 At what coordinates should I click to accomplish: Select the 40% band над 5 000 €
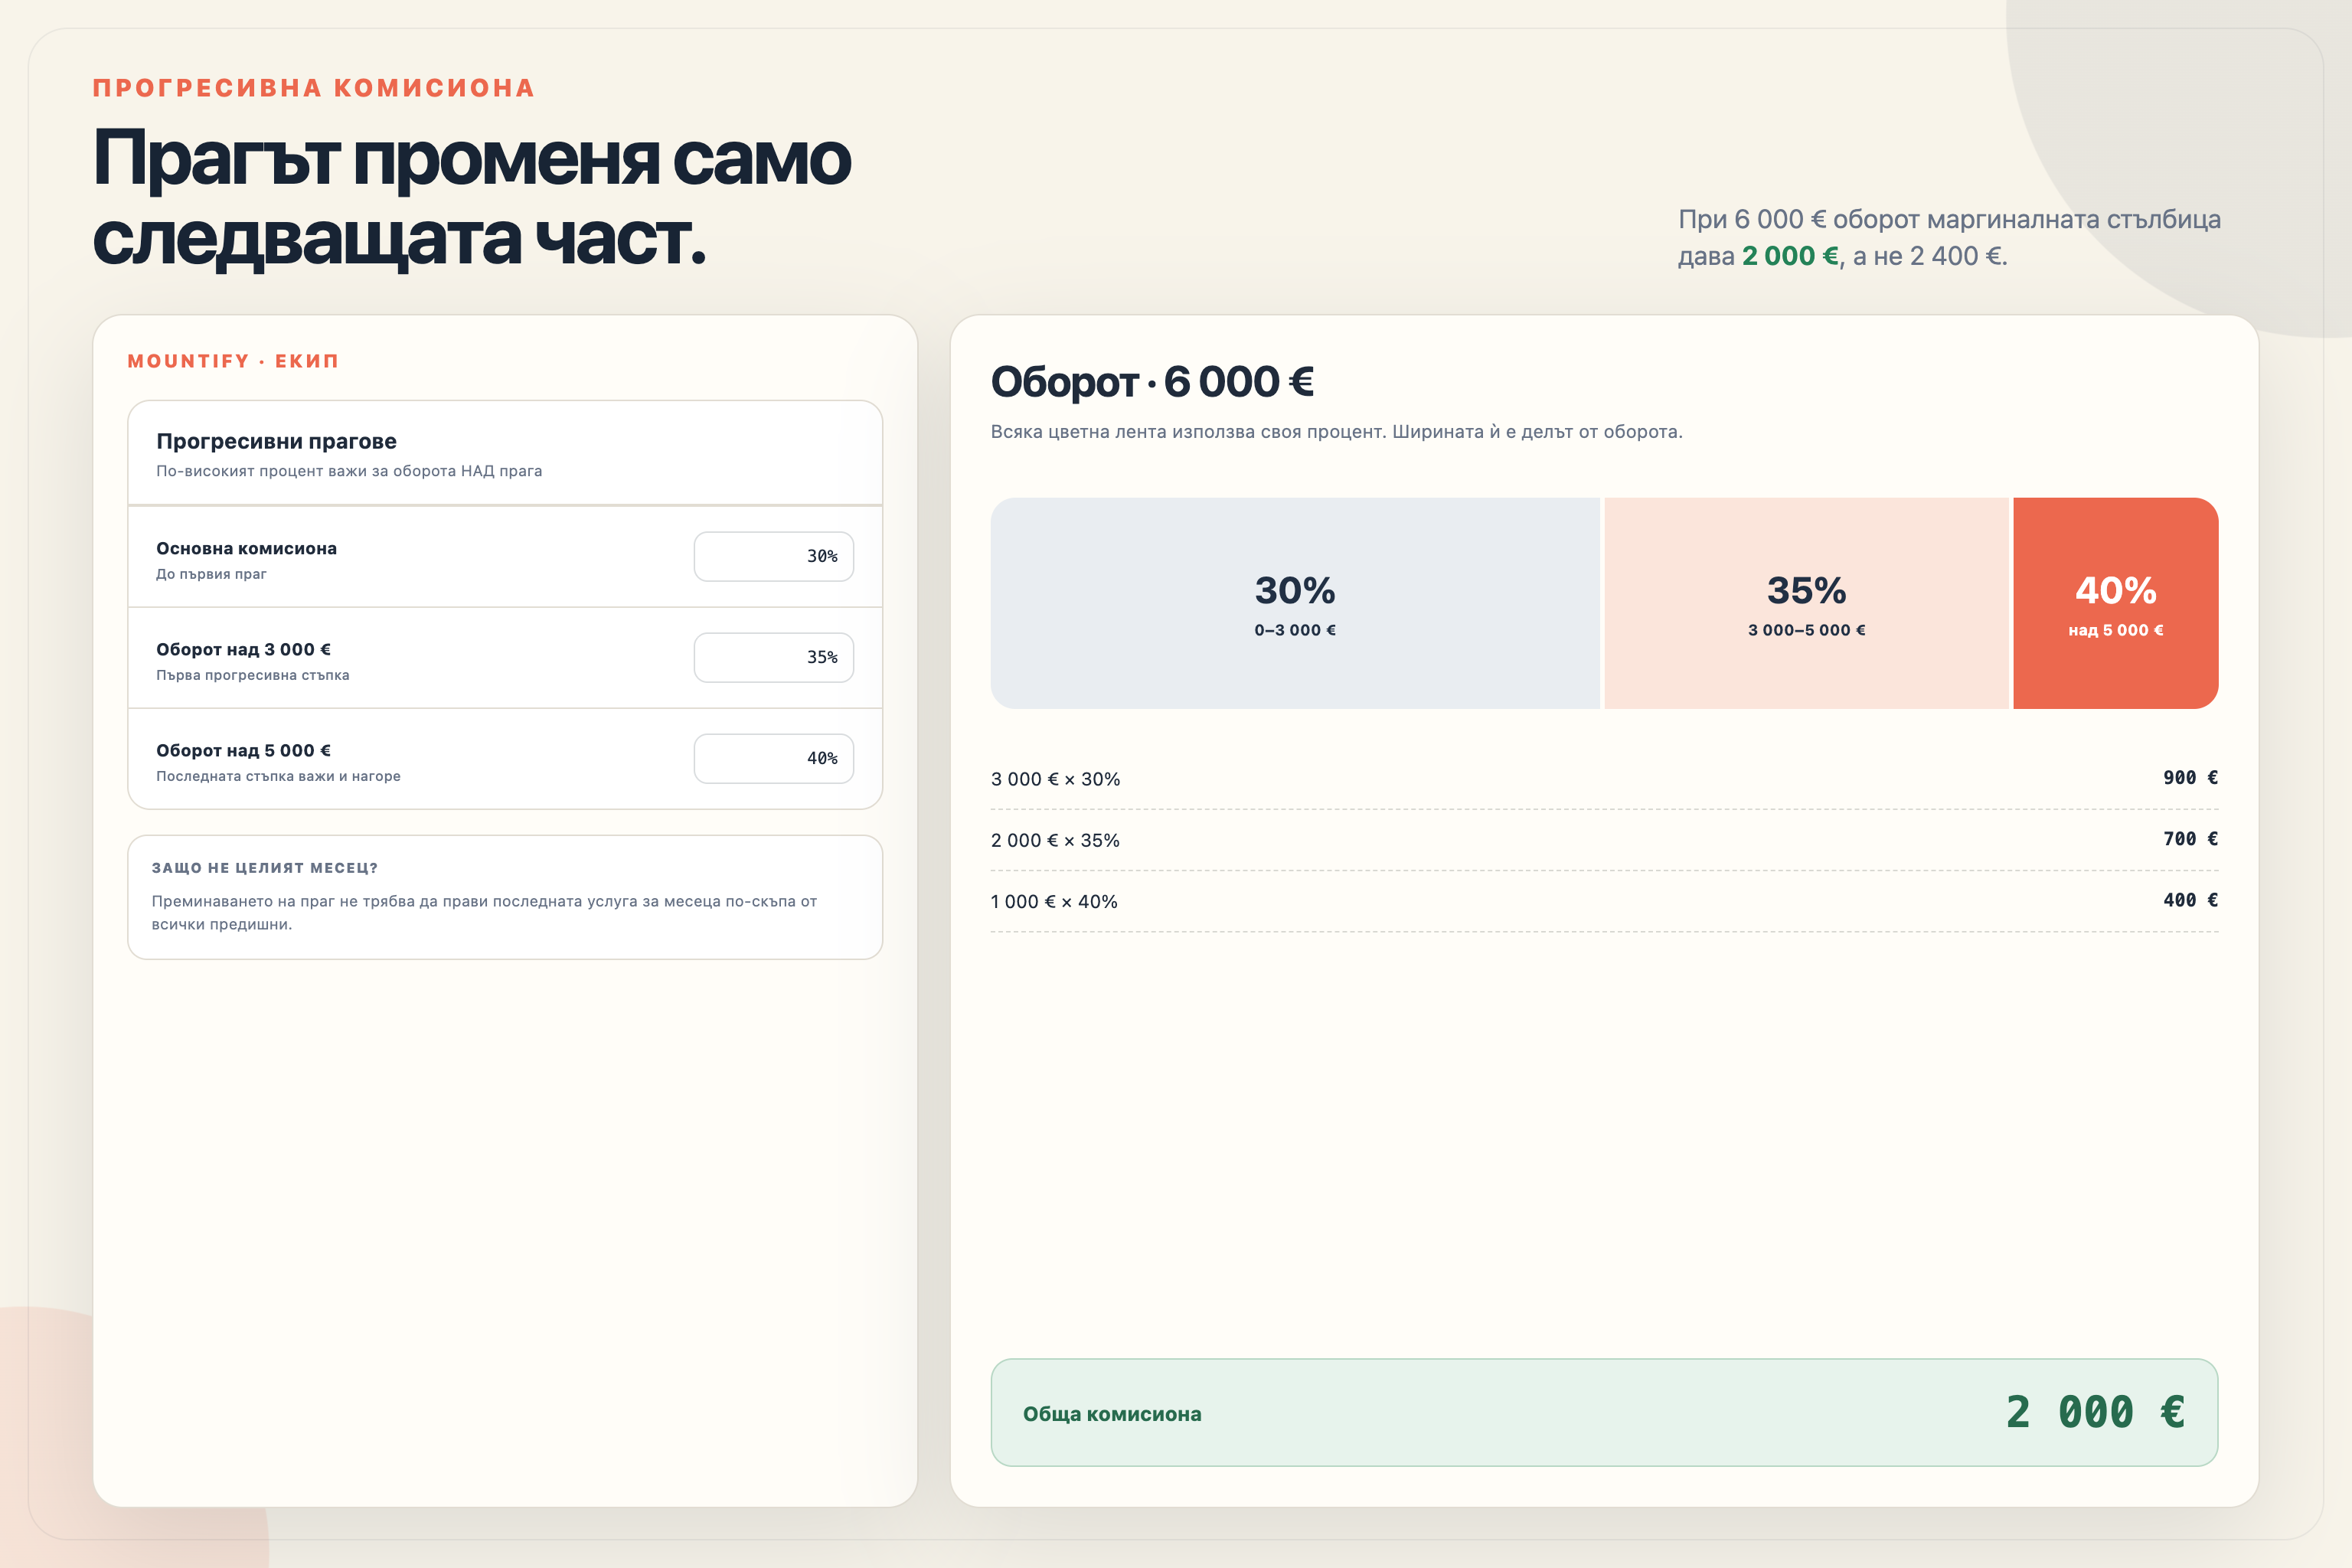(x=2115, y=603)
